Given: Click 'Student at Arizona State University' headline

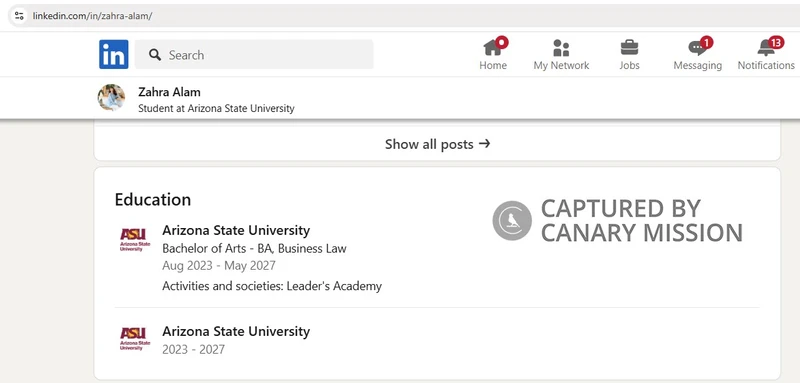Looking at the screenshot, I should tap(216, 108).
